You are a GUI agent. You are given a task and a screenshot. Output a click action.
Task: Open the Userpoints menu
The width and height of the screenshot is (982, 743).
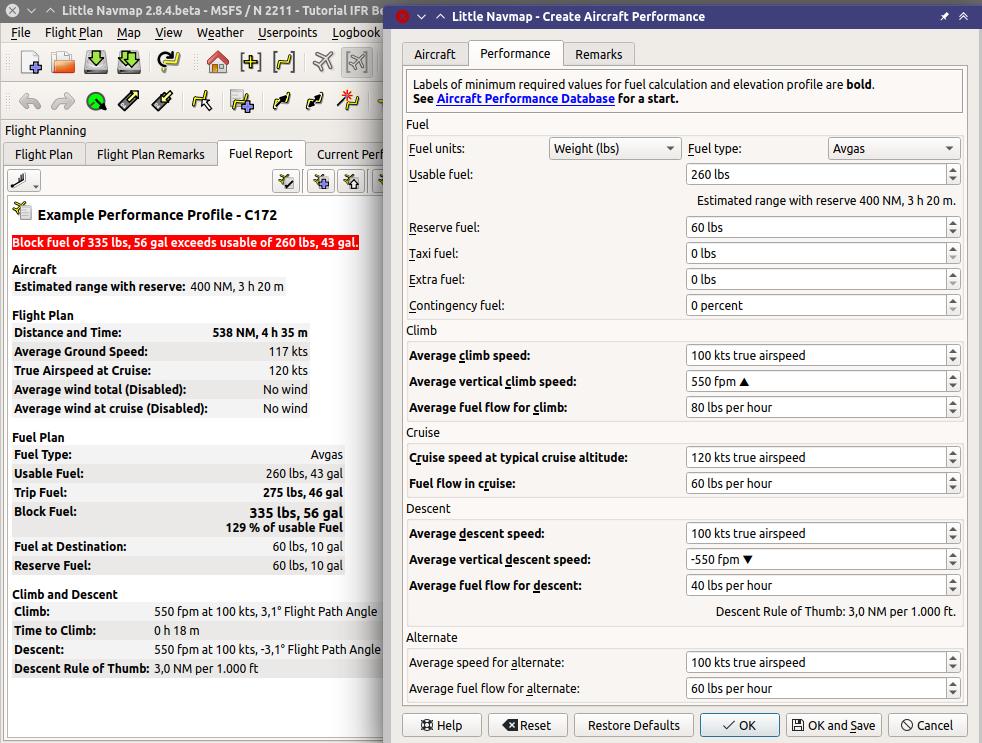click(x=287, y=33)
